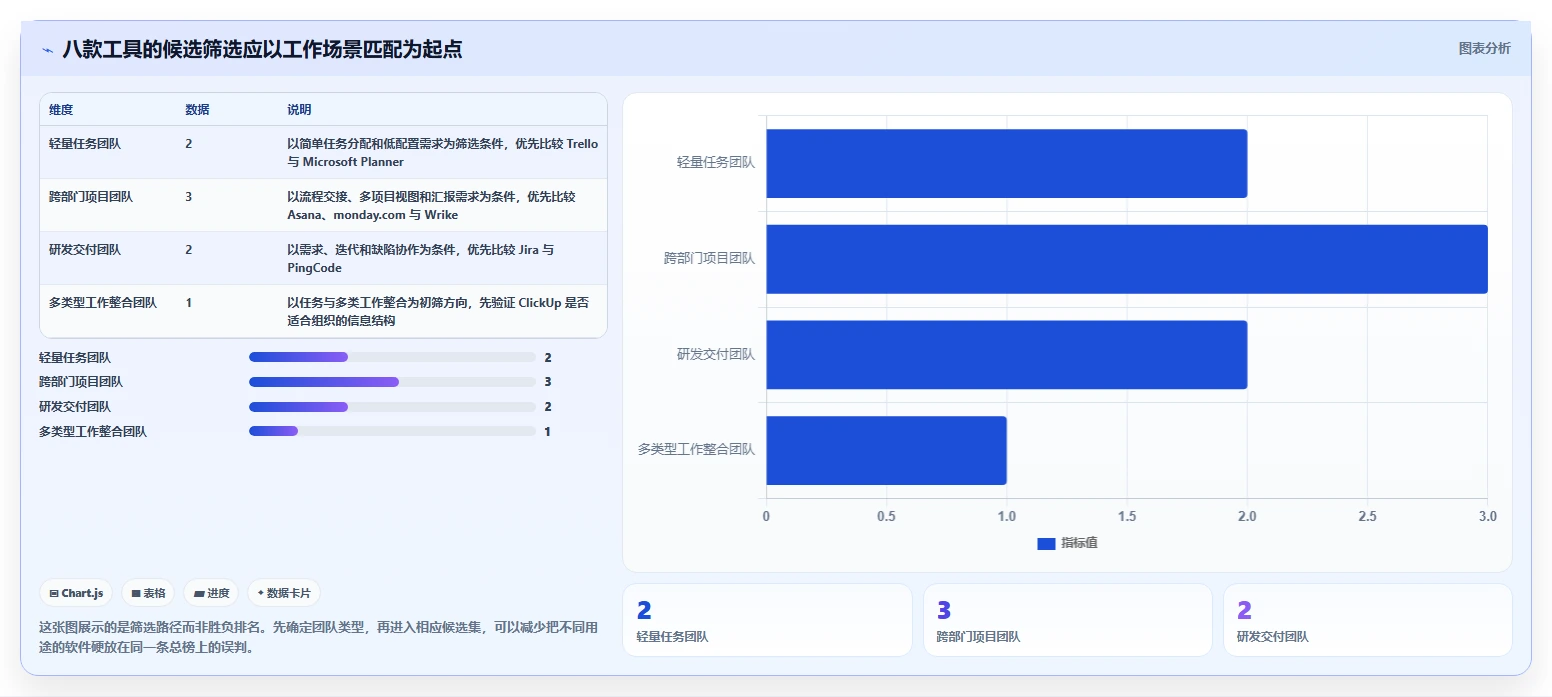Click the 多类型工作整合团队 chart bar
Image resolution: width=1552 pixels, height=697 pixels.
(886, 451)
